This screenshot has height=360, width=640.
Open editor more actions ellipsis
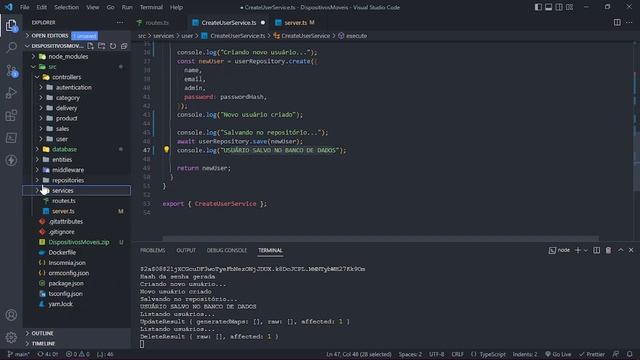(x=629, y=22)
